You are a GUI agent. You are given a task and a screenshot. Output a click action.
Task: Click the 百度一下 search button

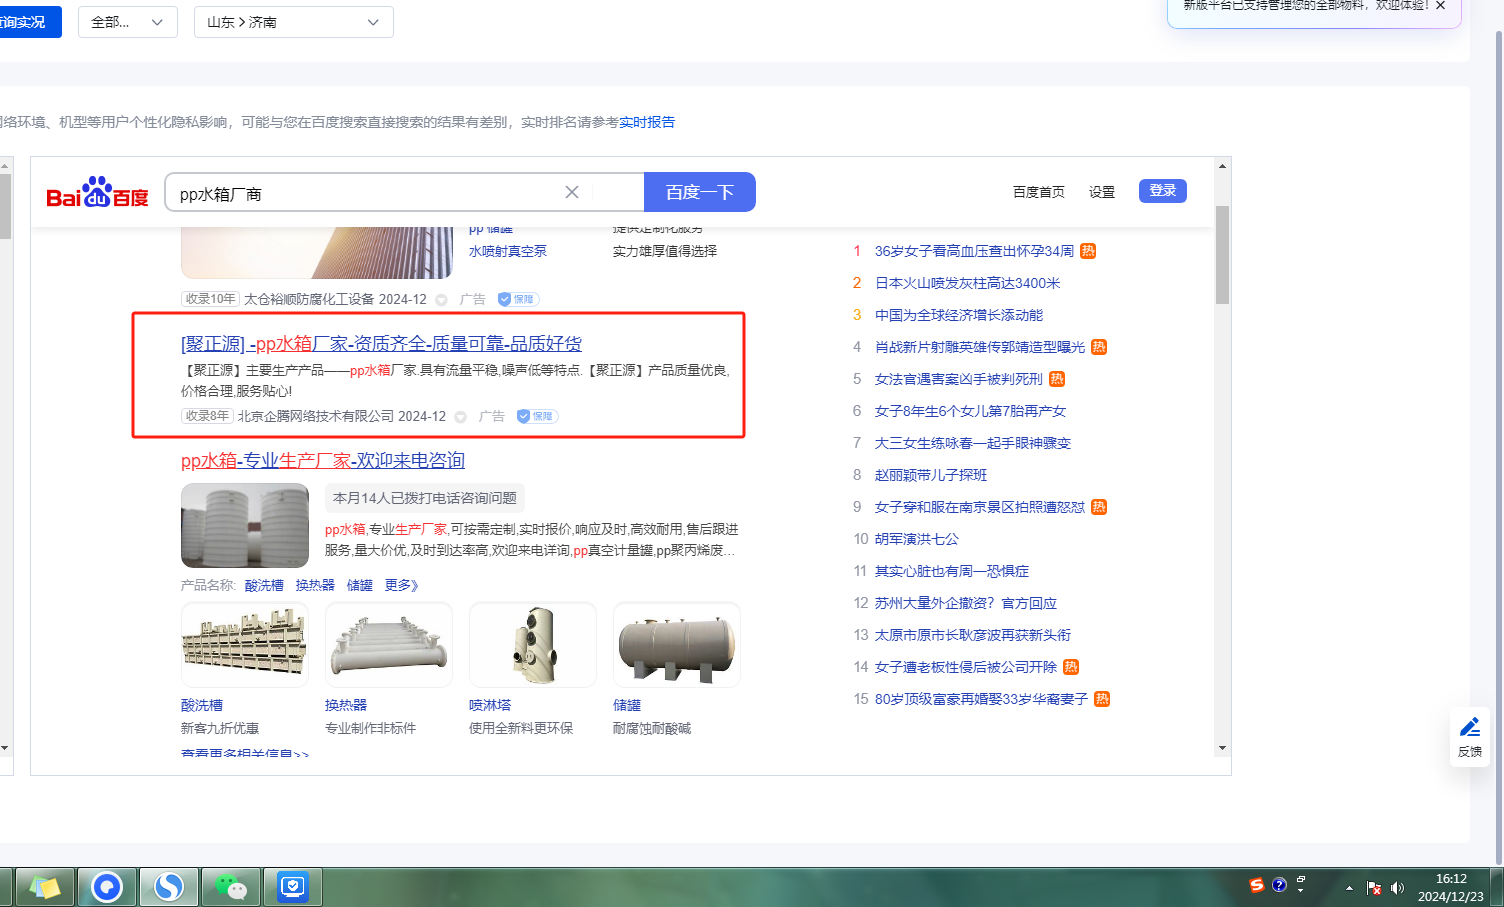pos(700,192)
